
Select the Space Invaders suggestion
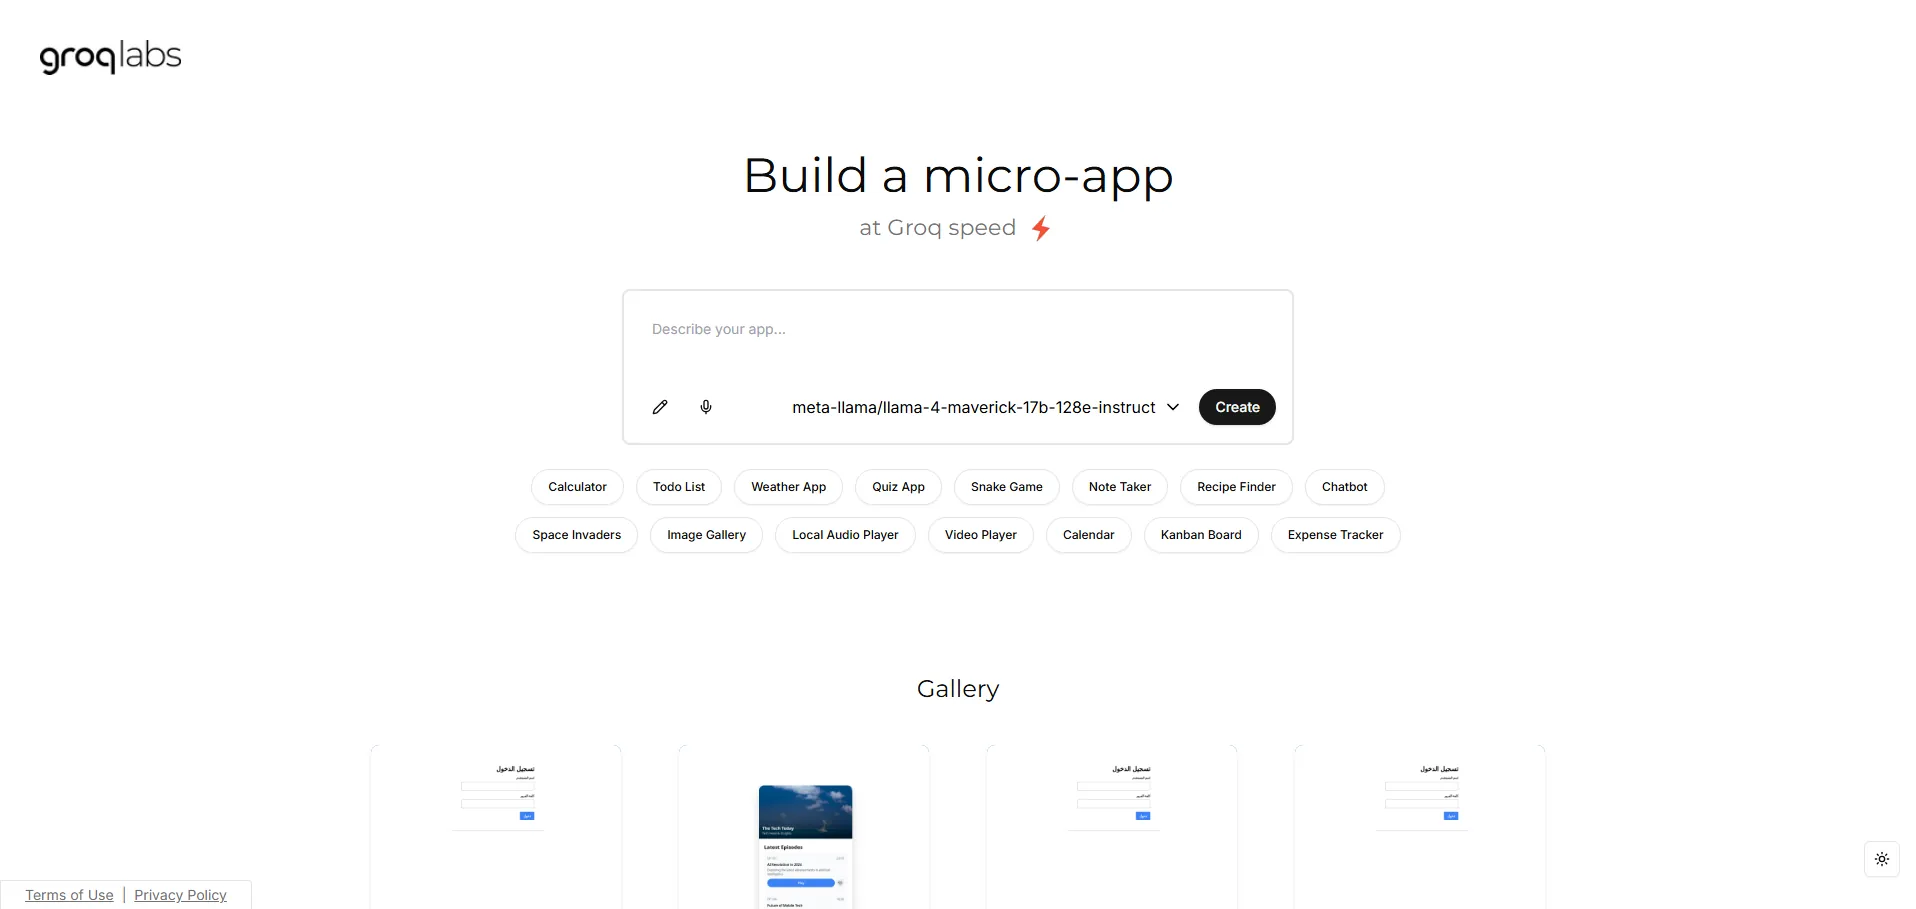point(576,535)
